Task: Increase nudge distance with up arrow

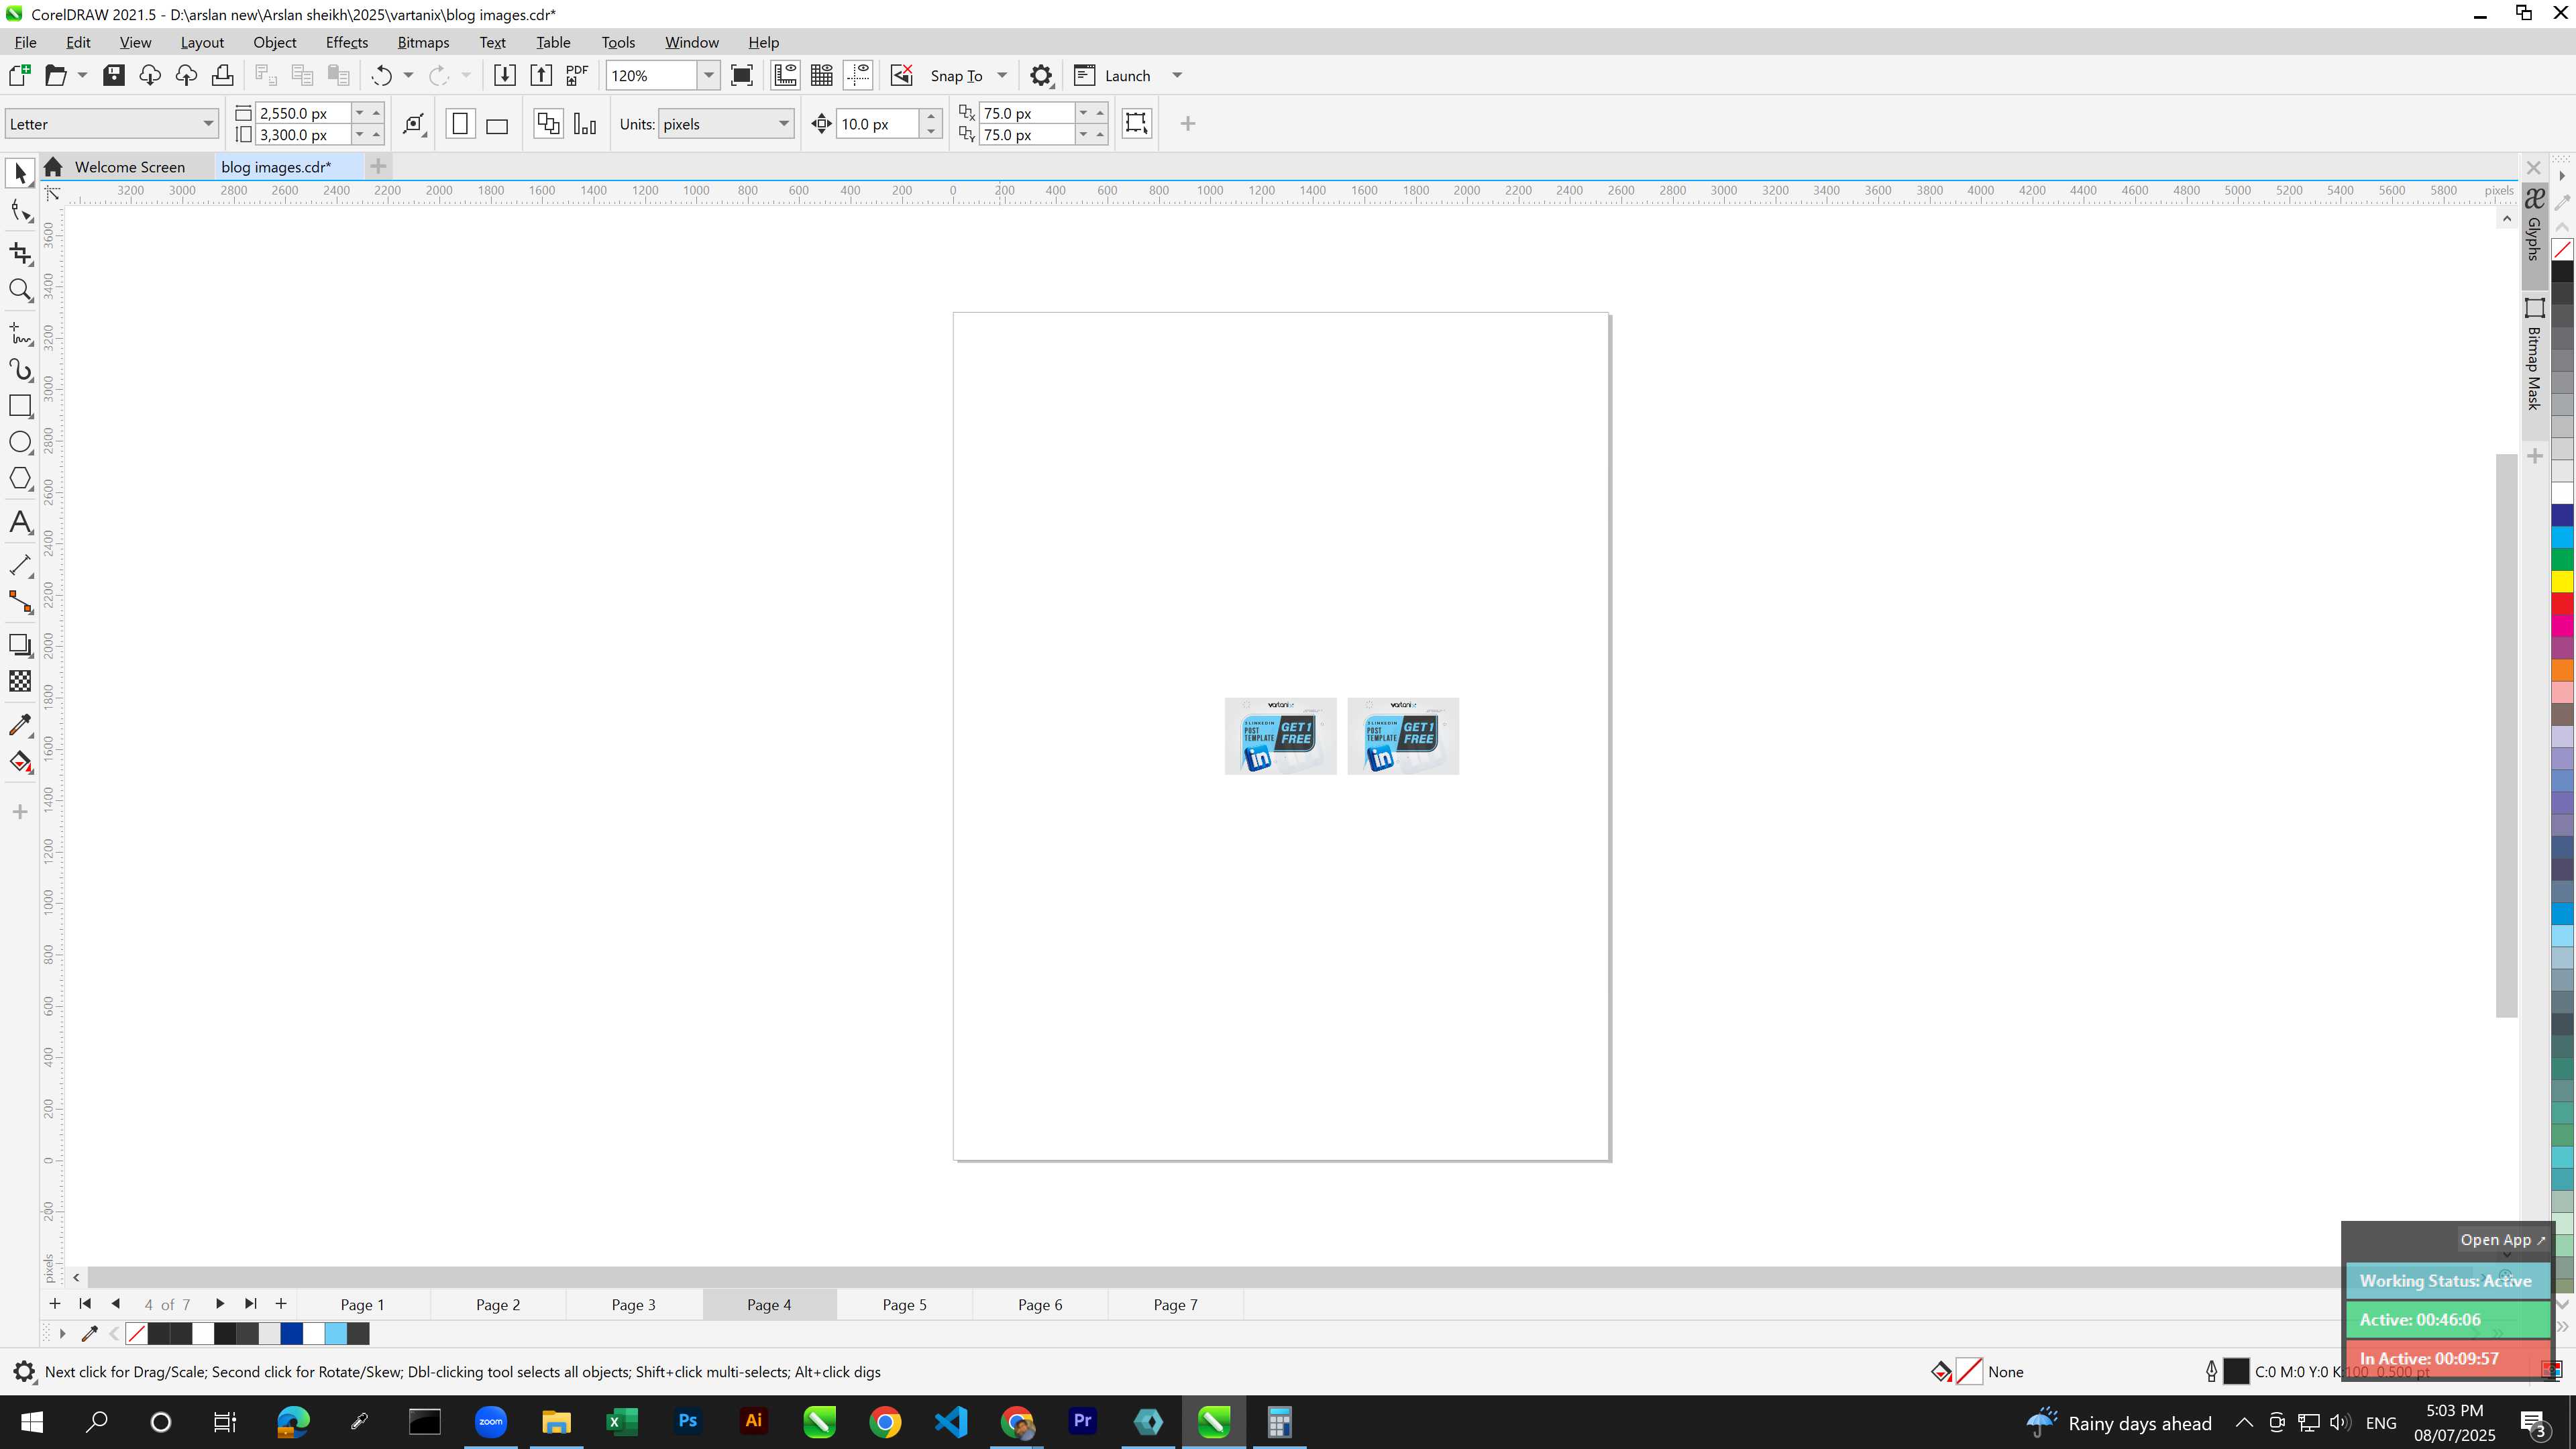Action: [931, 116]
